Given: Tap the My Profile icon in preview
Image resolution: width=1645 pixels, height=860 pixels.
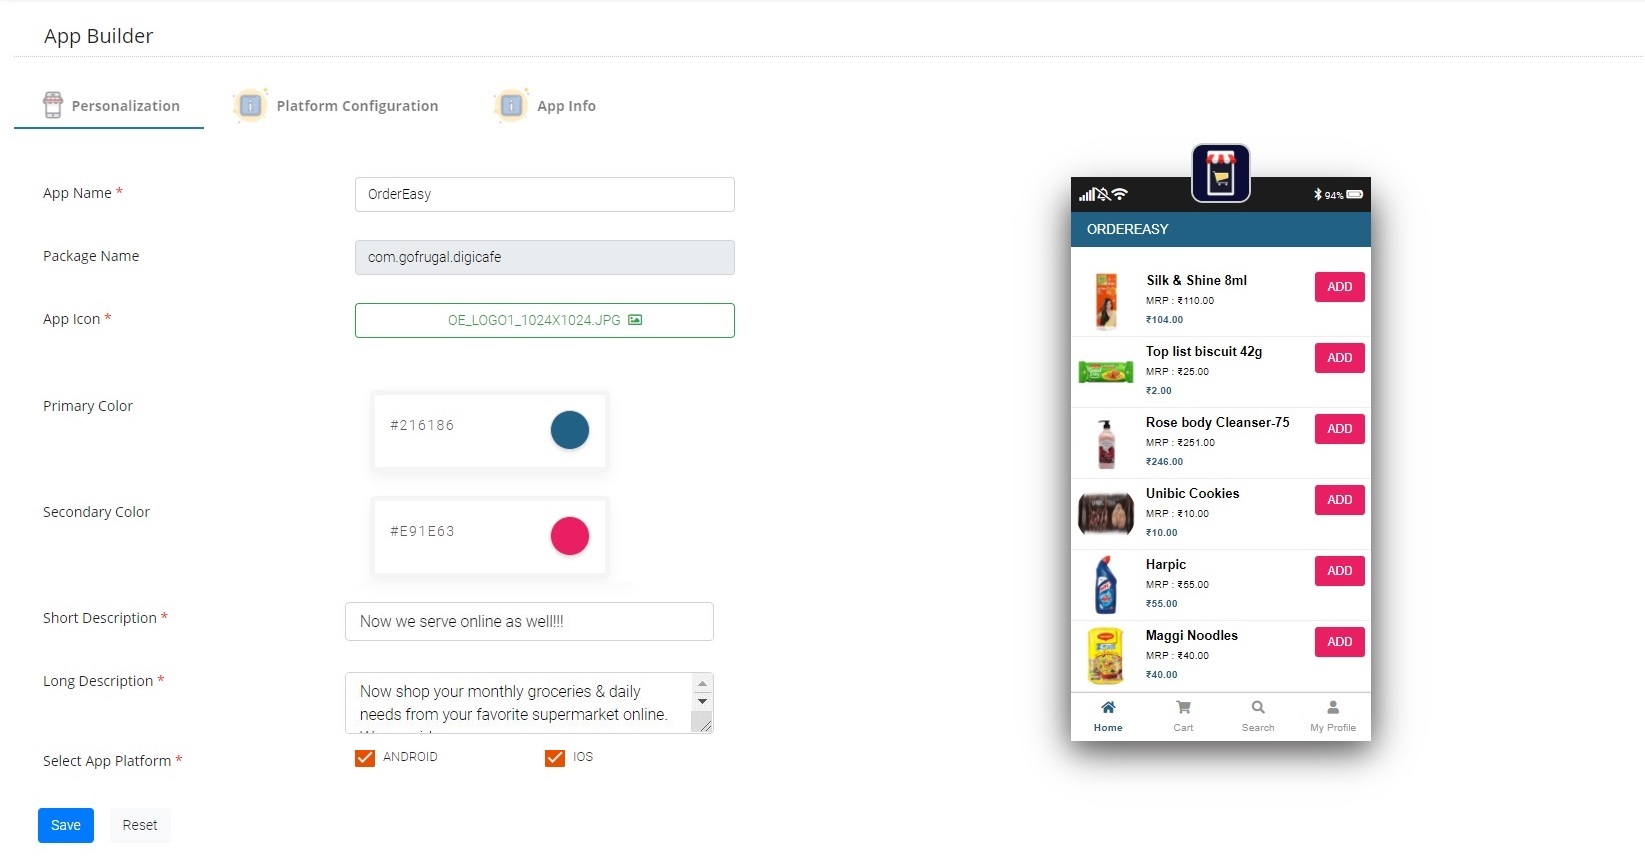Looking at the screenshot, I should (1333, 708).
